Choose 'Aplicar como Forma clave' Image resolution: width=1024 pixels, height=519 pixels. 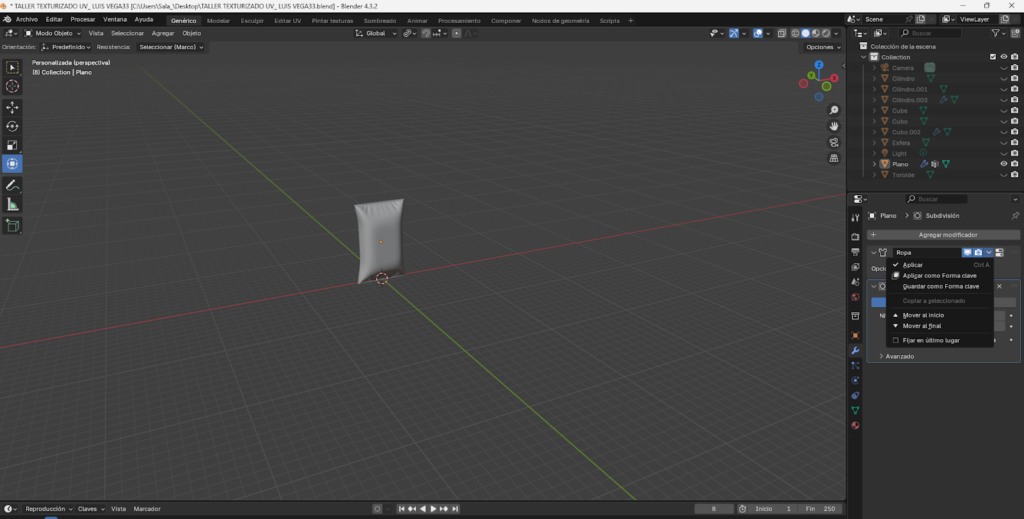[941, 275]
